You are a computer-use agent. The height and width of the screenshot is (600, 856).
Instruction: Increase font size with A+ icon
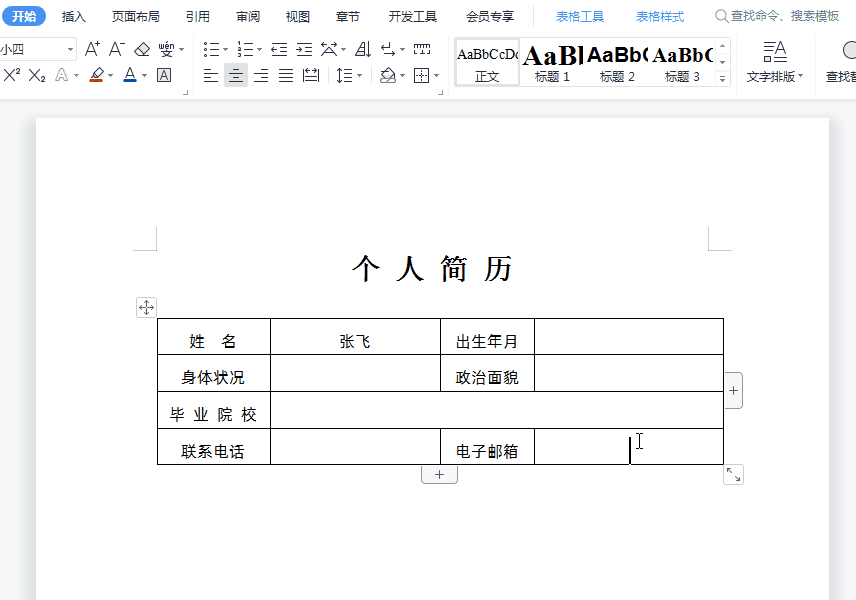point(92,49)
